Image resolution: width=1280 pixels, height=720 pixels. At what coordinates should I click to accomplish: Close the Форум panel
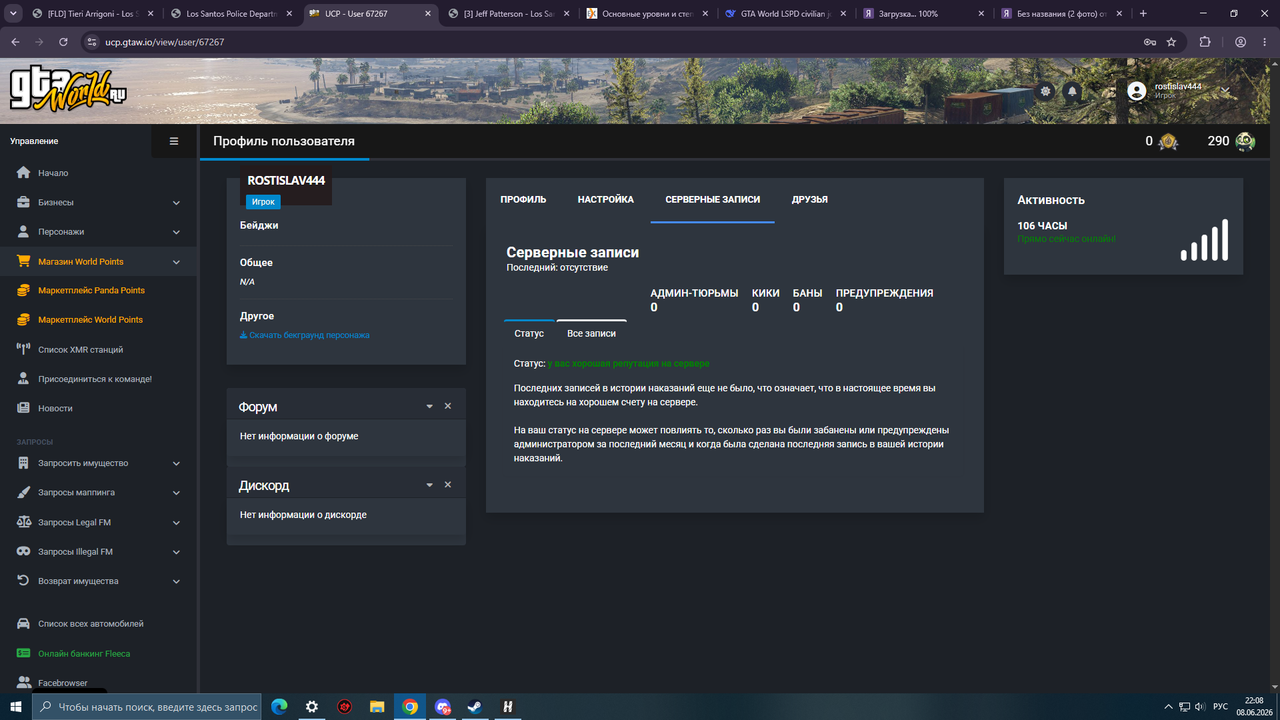point(448,406)
